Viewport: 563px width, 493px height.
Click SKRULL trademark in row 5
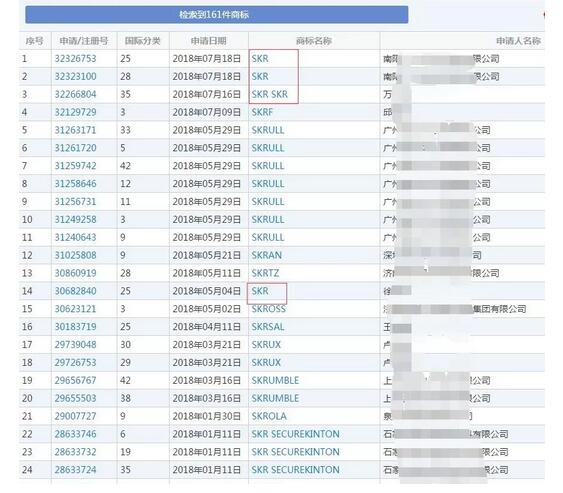(268, 130)
